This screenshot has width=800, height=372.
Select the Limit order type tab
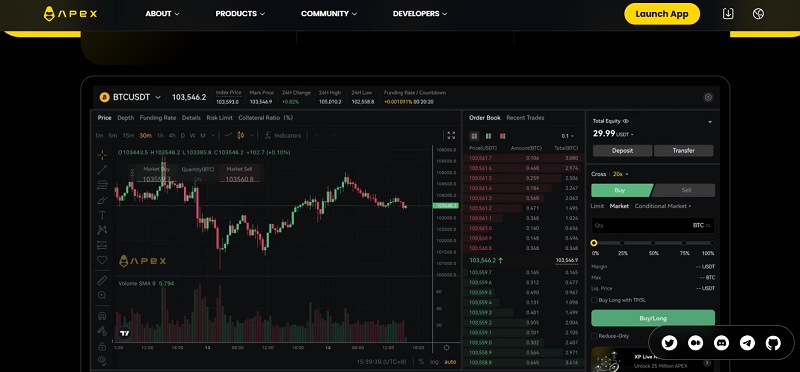coord(597,206)
